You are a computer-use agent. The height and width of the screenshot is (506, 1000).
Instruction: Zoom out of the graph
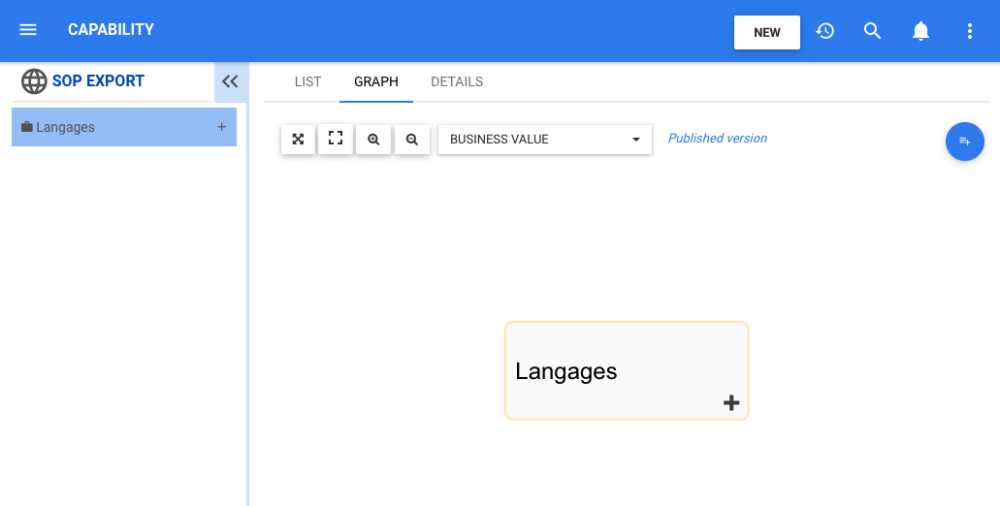pyautogui.click(x=412, y=139)
